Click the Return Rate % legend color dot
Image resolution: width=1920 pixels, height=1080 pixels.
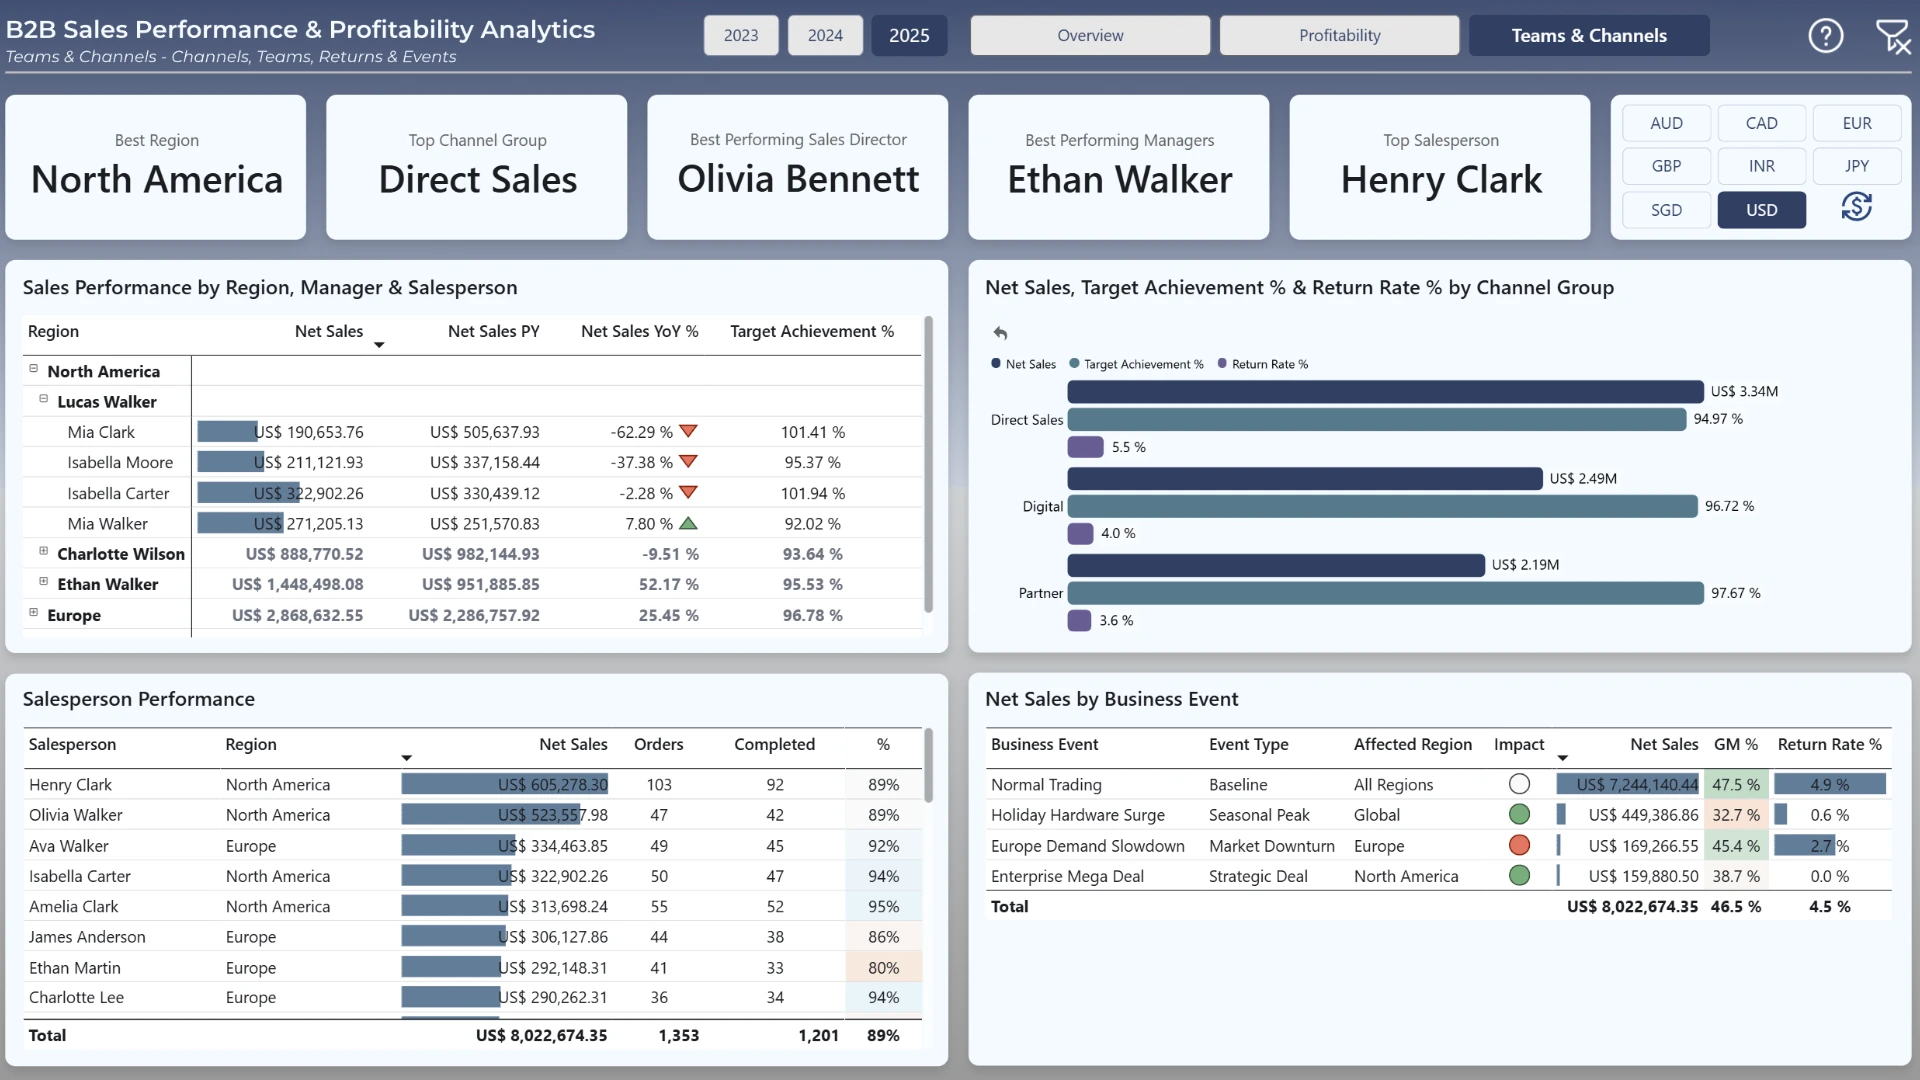coord(1222,364)
